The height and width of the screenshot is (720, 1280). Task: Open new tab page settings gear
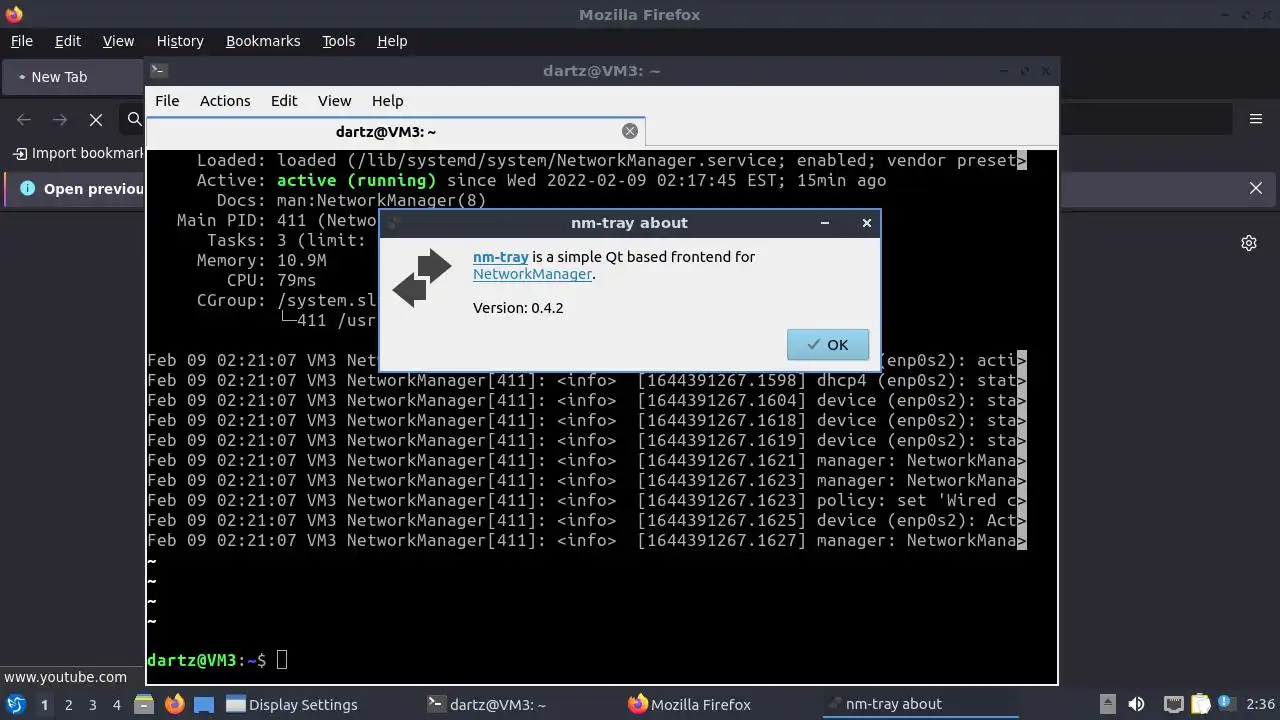1249,243
